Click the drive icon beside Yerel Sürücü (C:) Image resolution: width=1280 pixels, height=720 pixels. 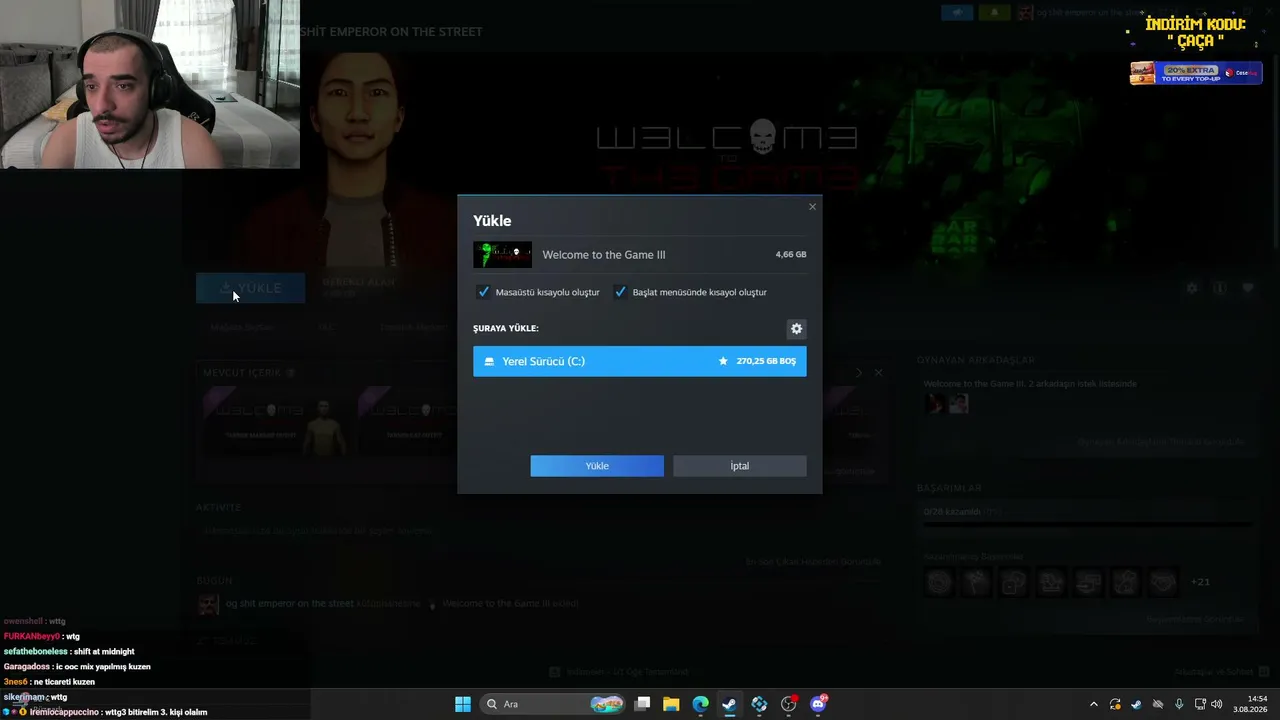[x=489, y=361]
